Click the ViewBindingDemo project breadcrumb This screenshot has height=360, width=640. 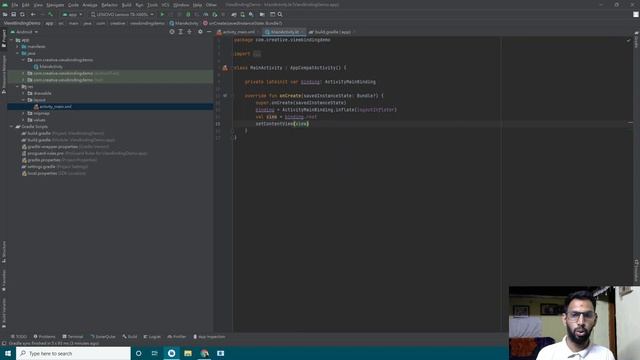click(22, 23)
